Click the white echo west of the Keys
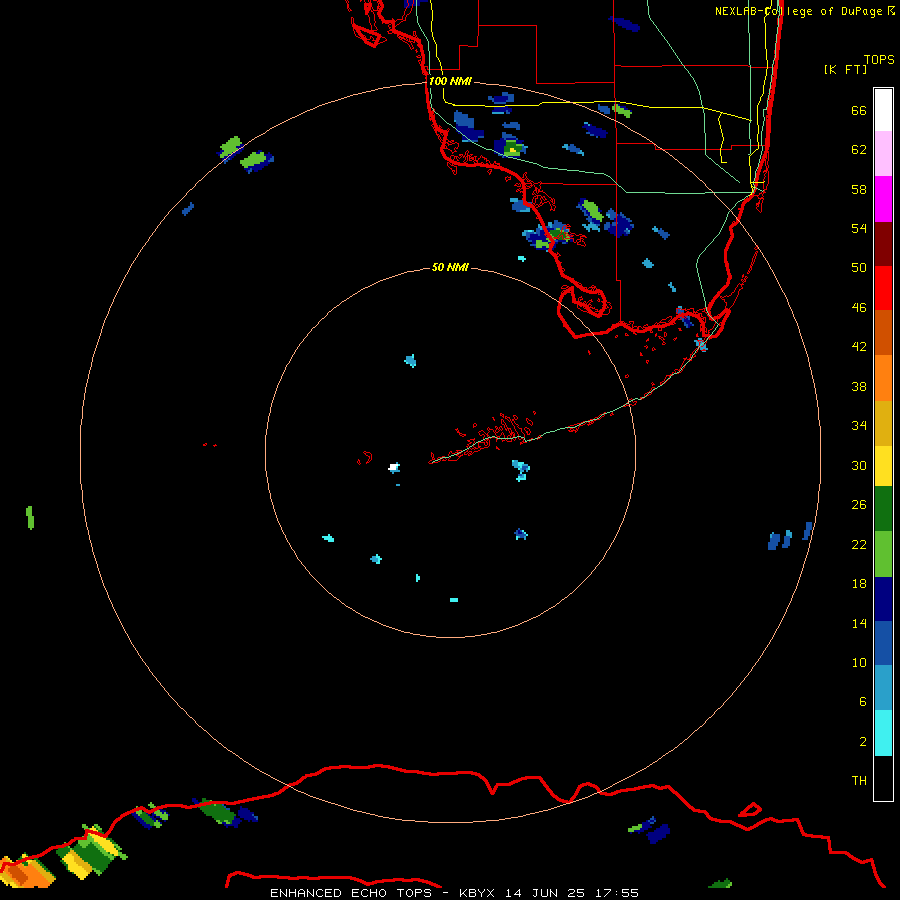 (394, 467)
